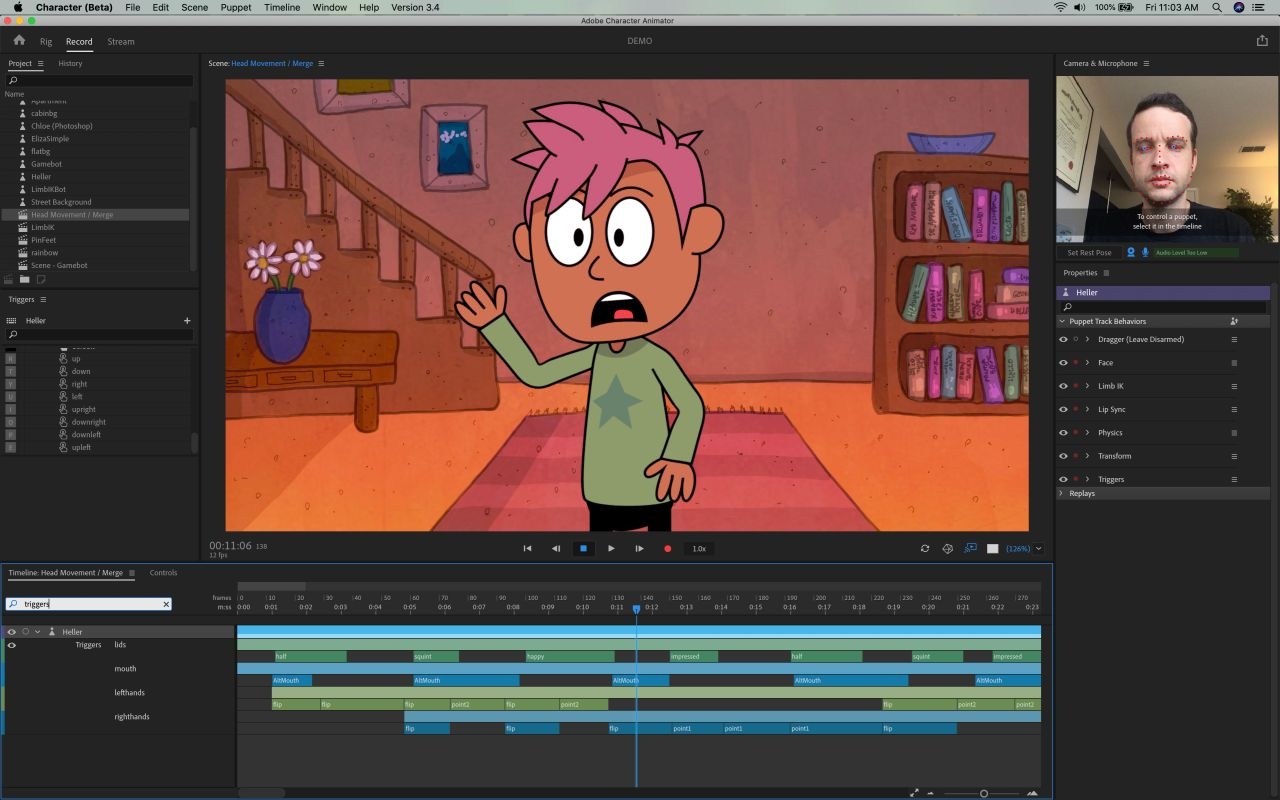Click the record button in playback controls
The height and width of the screenshot is (800, 1280).
click(668, 548)
